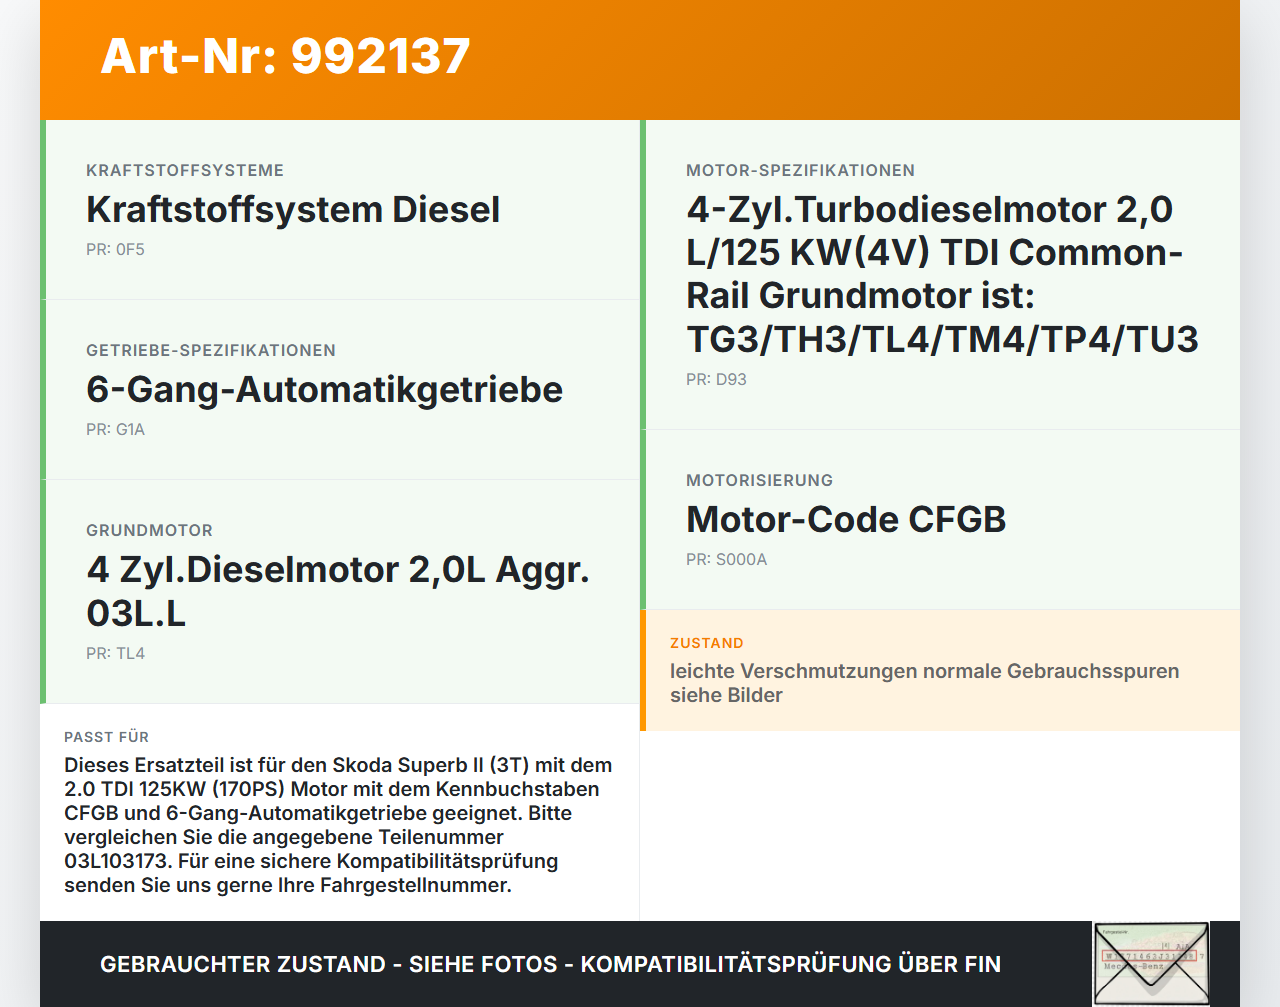The height and width of the screenshot is (1007, 1280).
Task: Click the PR: 0F5 code label
Action: 115,250
